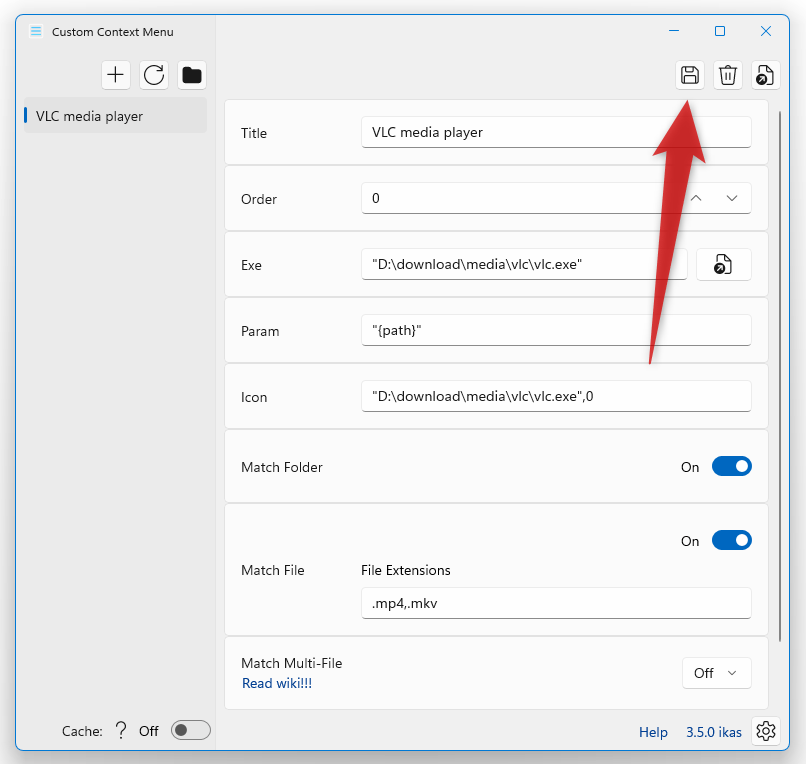Screen dimensions: 806x764
Task: Show Cache help question mark
Action: (121, 731)
